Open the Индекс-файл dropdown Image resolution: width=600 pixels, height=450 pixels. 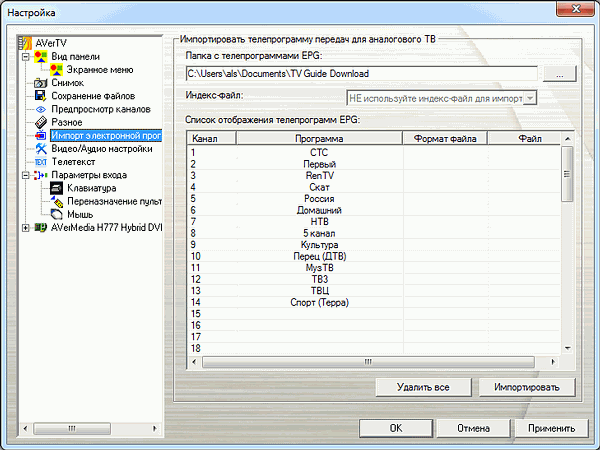pos(530,98)
